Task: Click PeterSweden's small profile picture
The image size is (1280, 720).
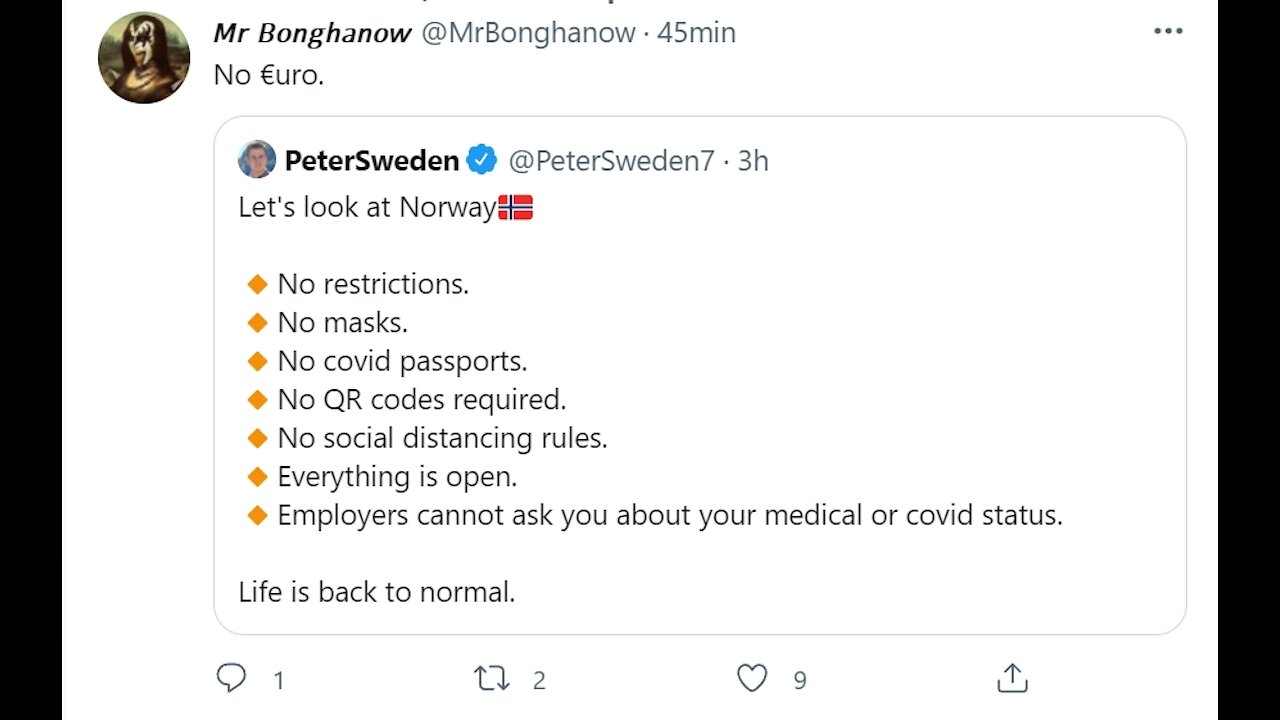Action: click(257, 159)
